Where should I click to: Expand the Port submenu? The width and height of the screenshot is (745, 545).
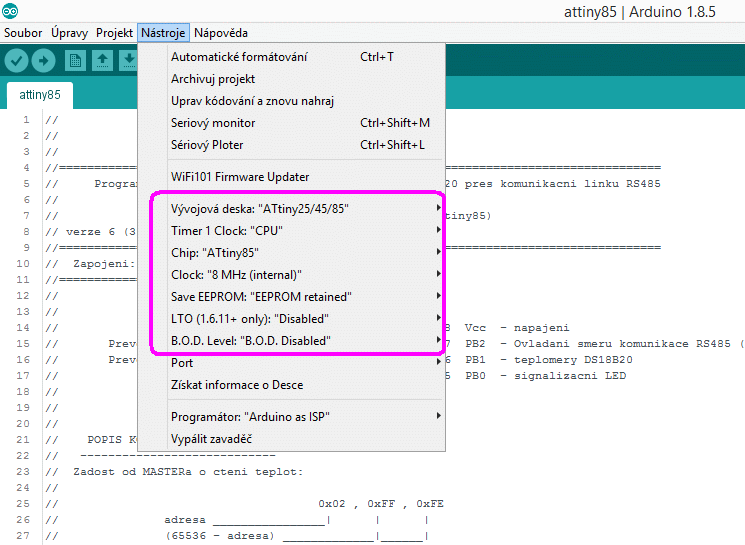(x=291, y=363)
